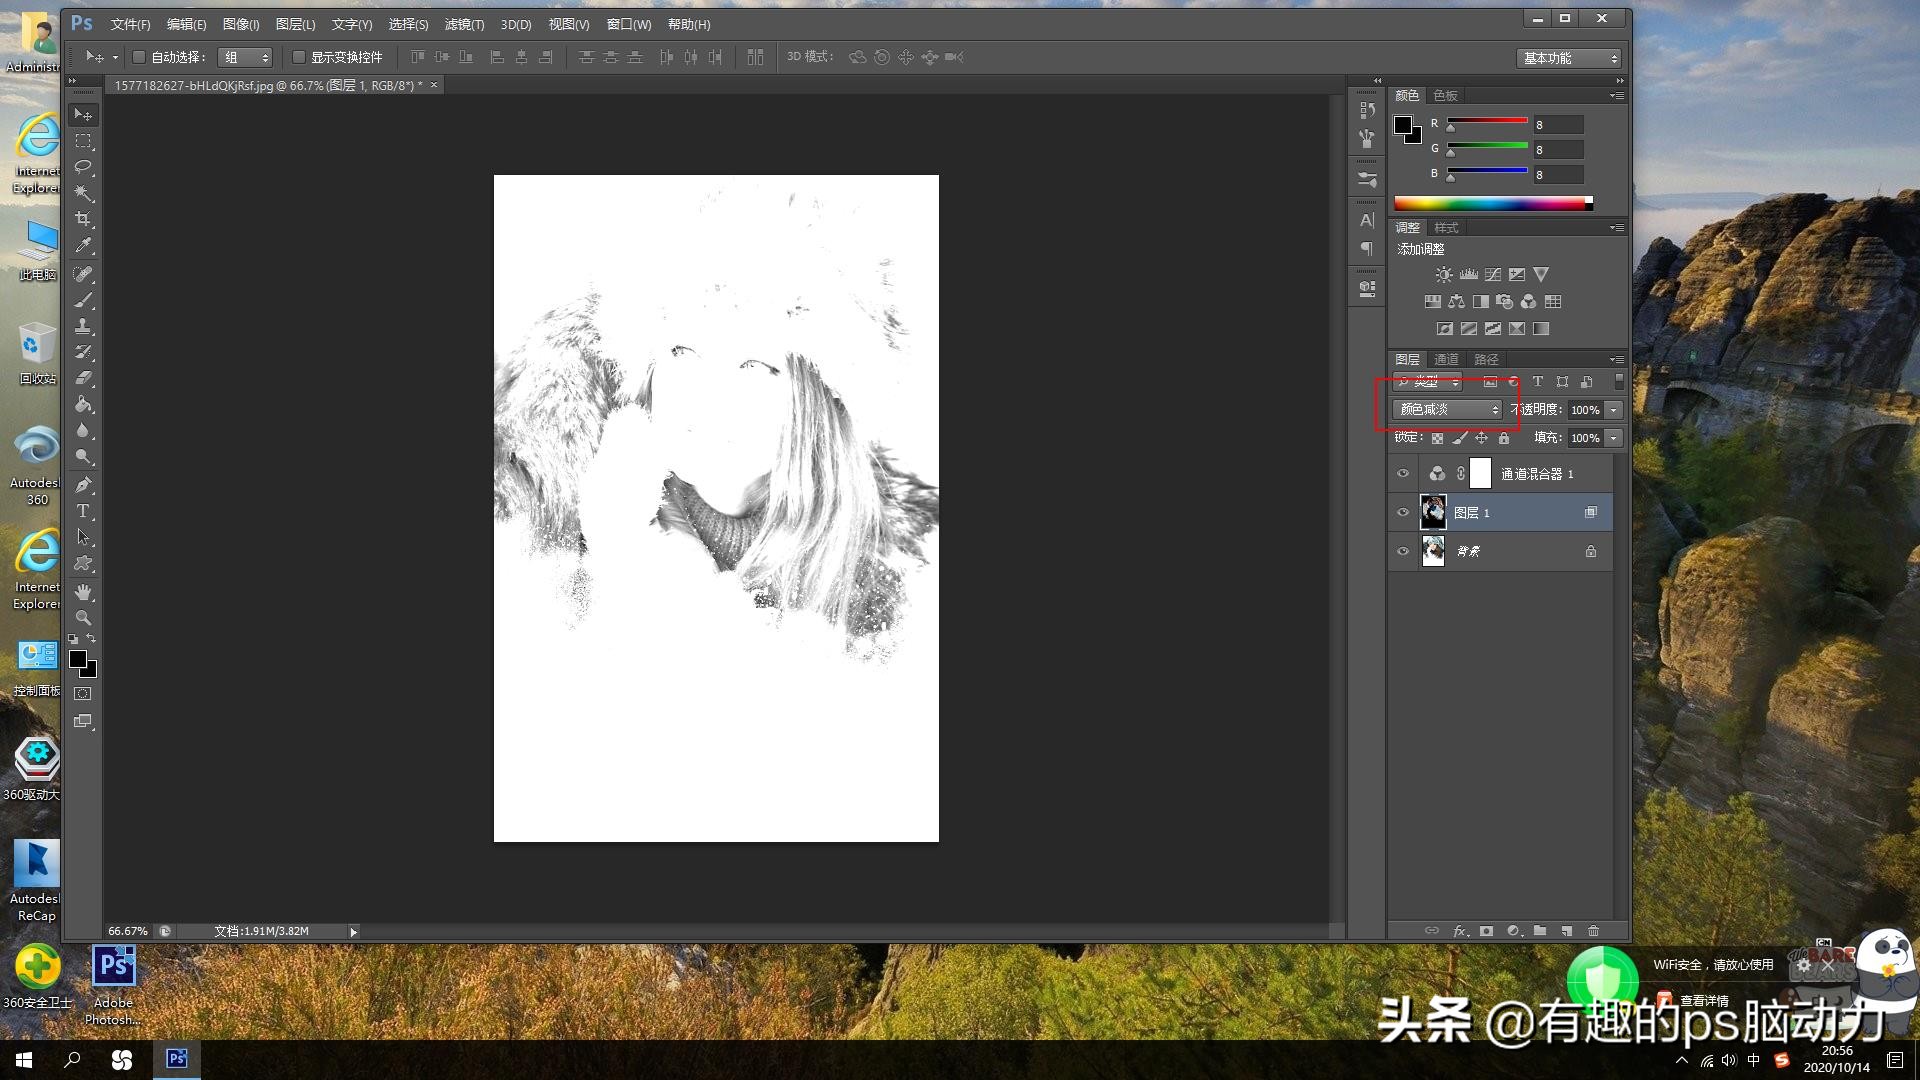Open the 颜色减淡 blend mode dropdown
The width and height of the screenshot is (1920, 1080).
click(x=1447, y=409)
